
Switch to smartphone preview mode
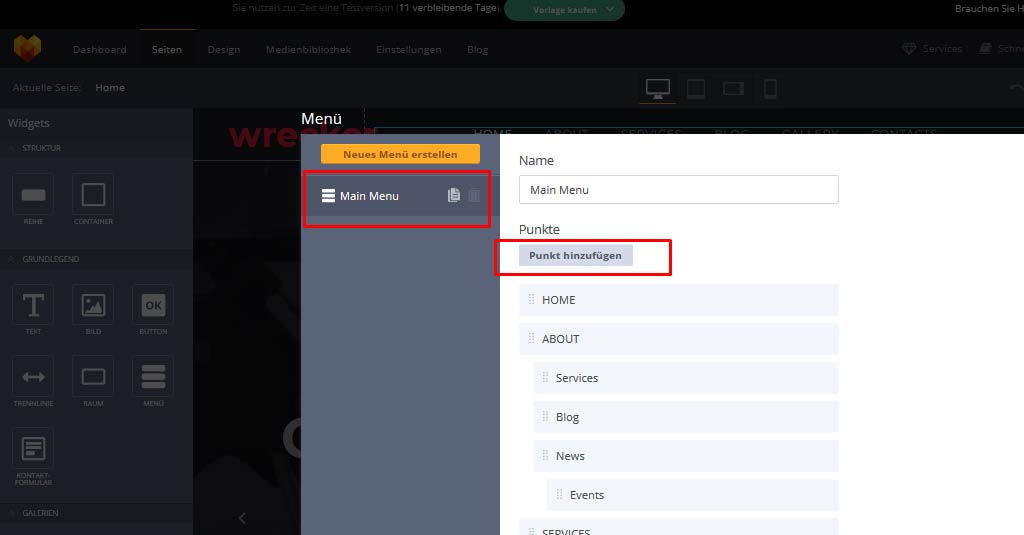coord(770,88)
